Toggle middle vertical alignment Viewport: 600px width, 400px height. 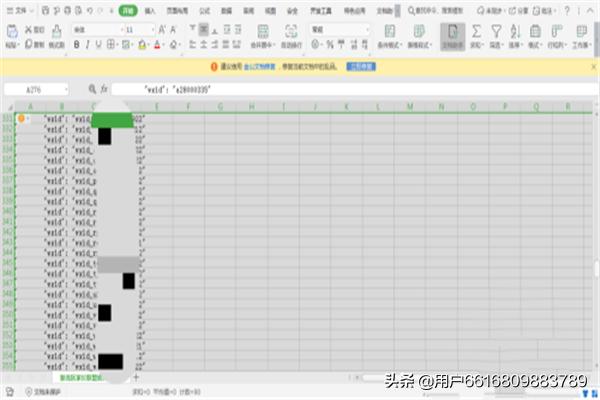coord(204,29)
